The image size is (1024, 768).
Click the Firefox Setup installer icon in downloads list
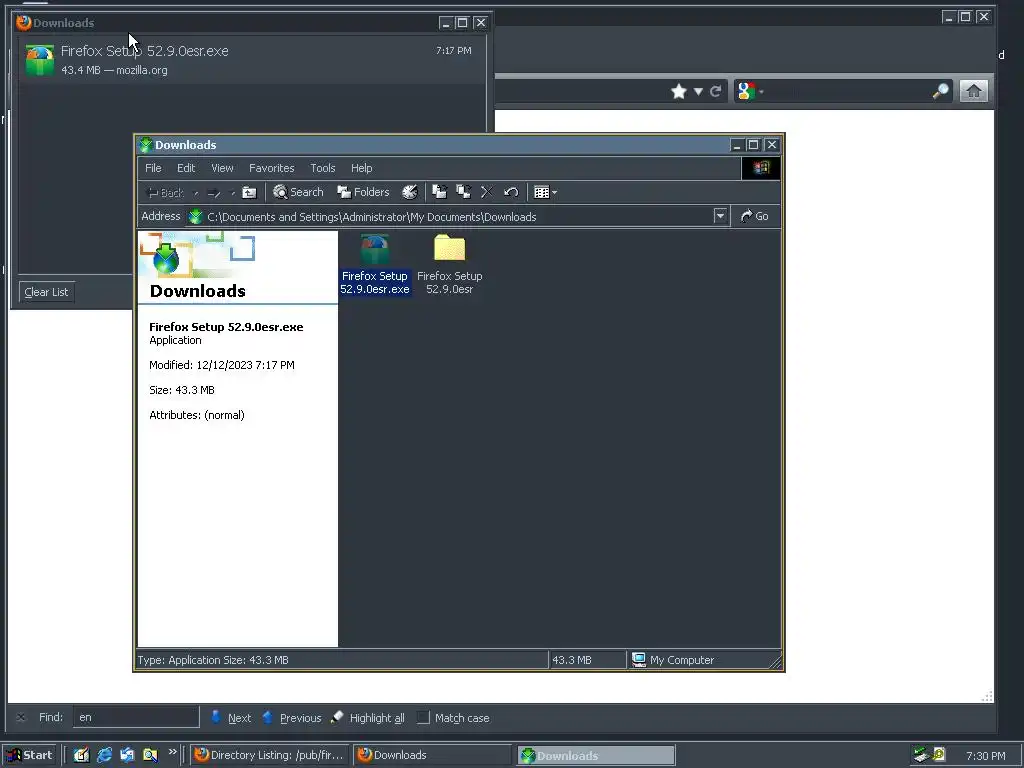(40, 60)
